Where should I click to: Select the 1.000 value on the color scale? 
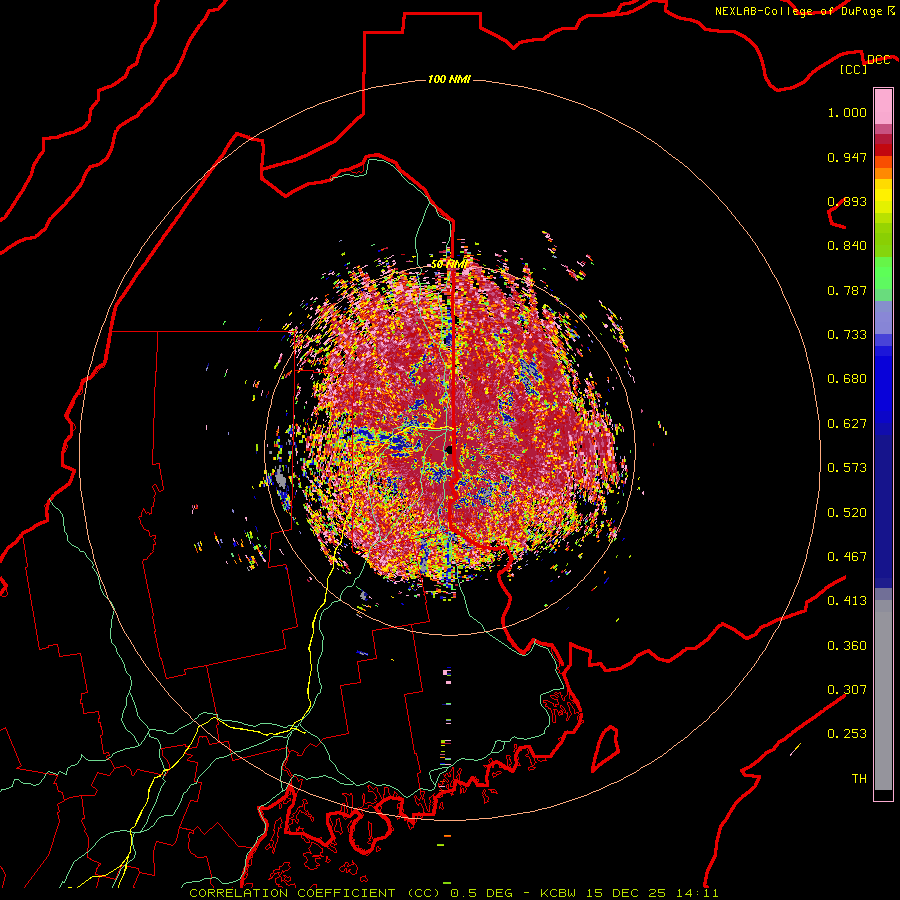[847, 112]
